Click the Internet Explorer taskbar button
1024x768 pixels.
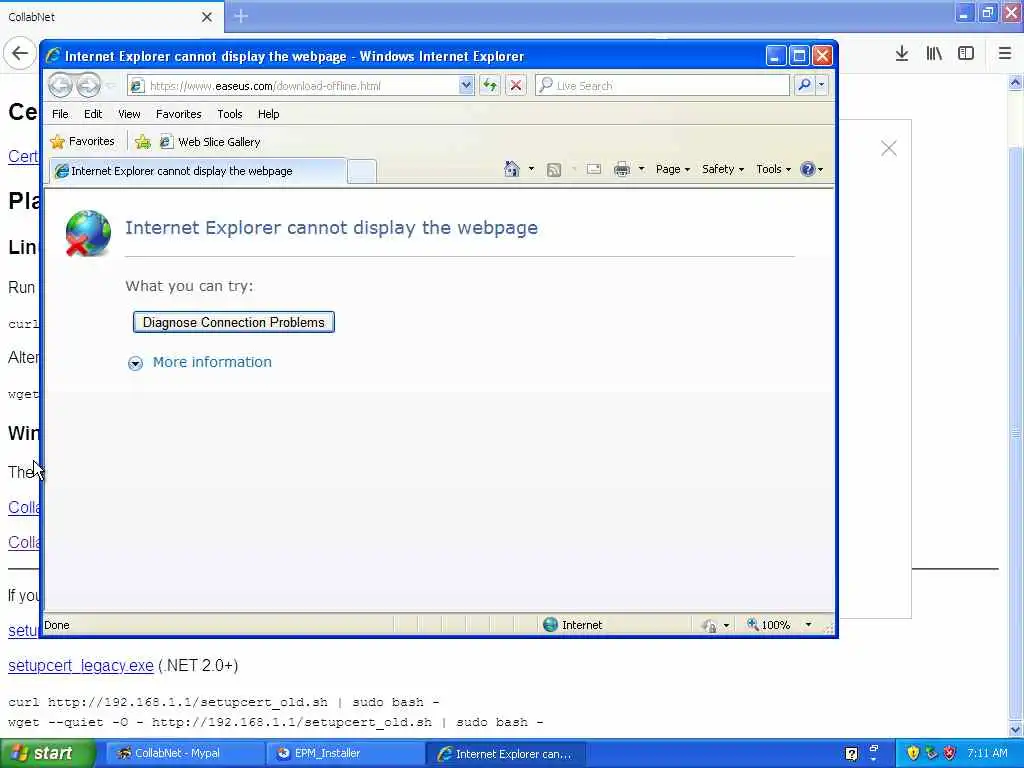(x=507, y=754)
